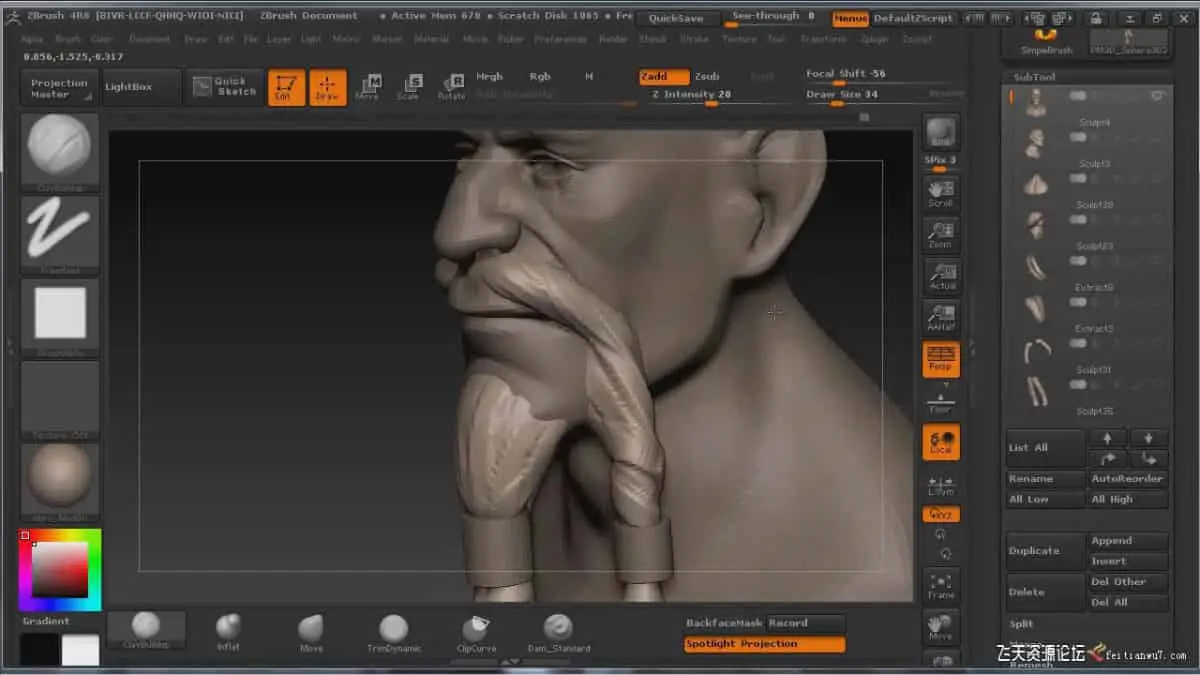The width and height of the screenshot is (1200, 675).
Task: Click the List All subtool button
Action: point(1046,448)
